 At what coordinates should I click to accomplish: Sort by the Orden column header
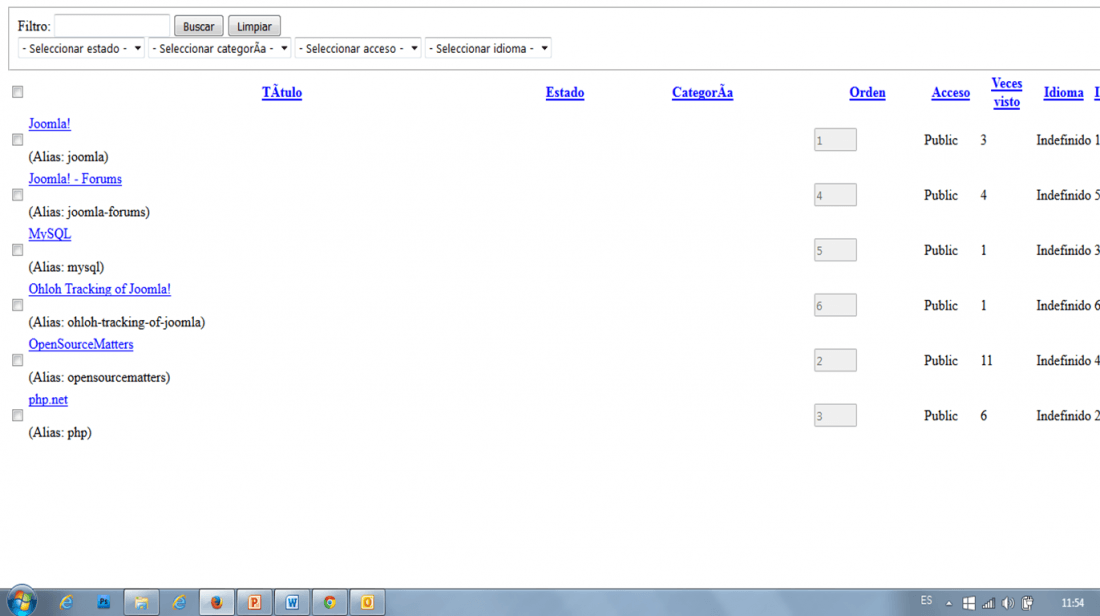(x=867, y=93)
